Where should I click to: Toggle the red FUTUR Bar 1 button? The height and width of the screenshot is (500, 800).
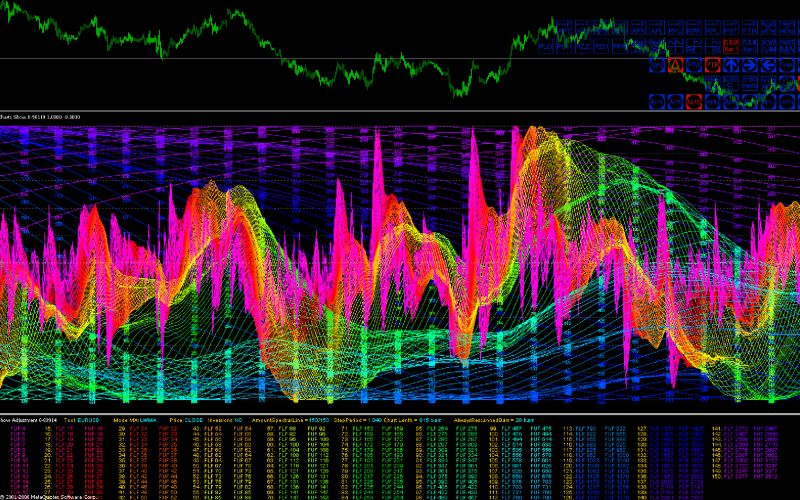pyautogui.click(x=731, y=46)
